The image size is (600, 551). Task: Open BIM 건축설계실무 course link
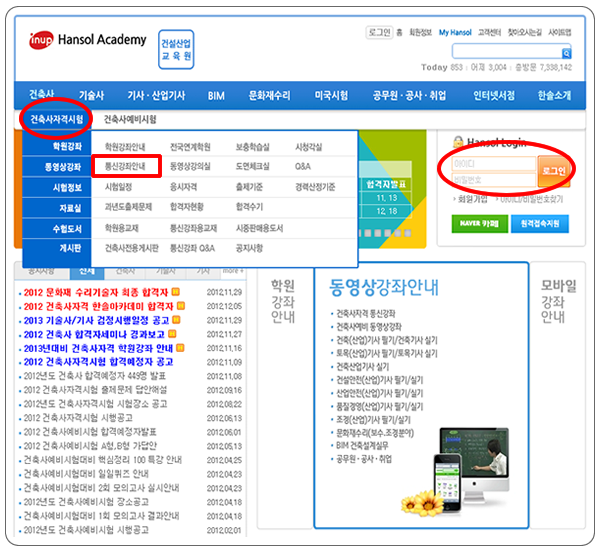click(362, 446)
